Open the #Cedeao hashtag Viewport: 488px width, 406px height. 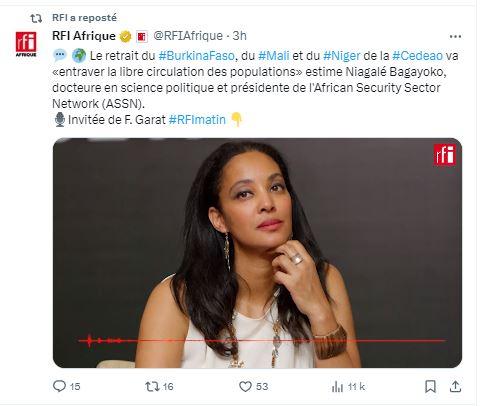click(x=417, y=56)
